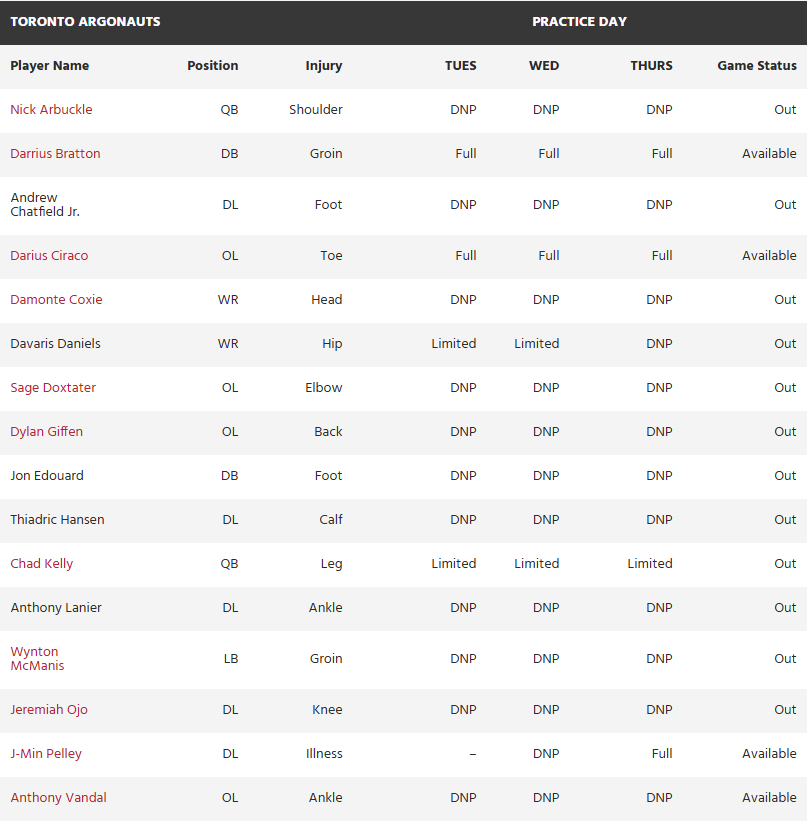Click the TUES practice day header
The height and width of the screenshot is (822, 807).
460,66
